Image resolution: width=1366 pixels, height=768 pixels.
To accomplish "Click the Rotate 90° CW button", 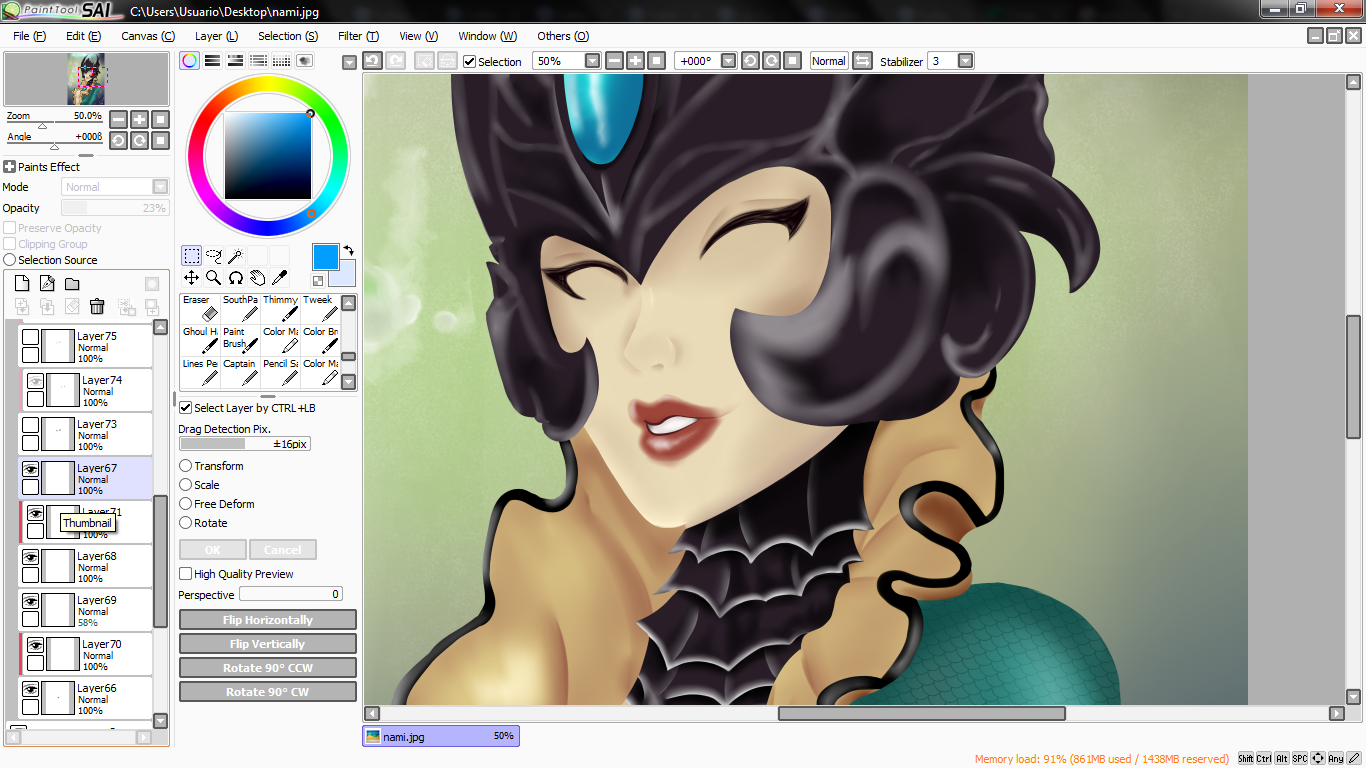I will point(268,692).
